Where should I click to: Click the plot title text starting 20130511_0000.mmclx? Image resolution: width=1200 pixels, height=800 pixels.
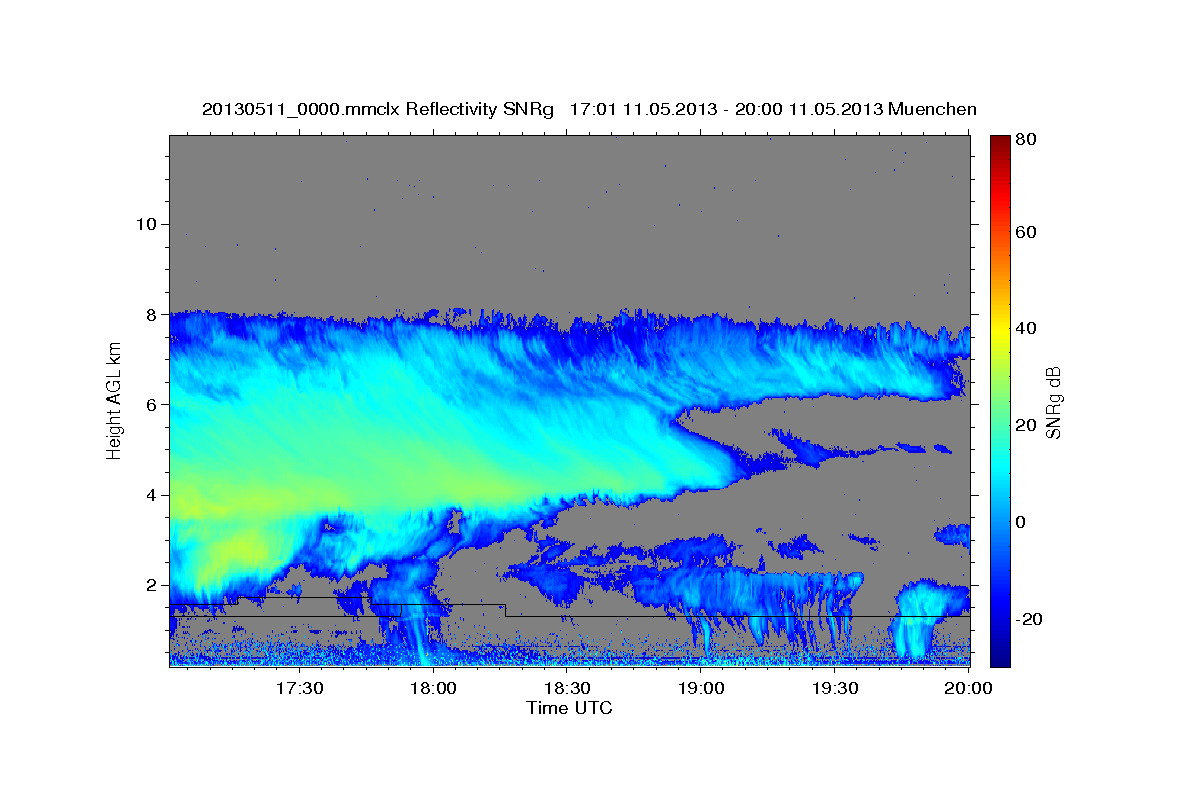[589, 109]
